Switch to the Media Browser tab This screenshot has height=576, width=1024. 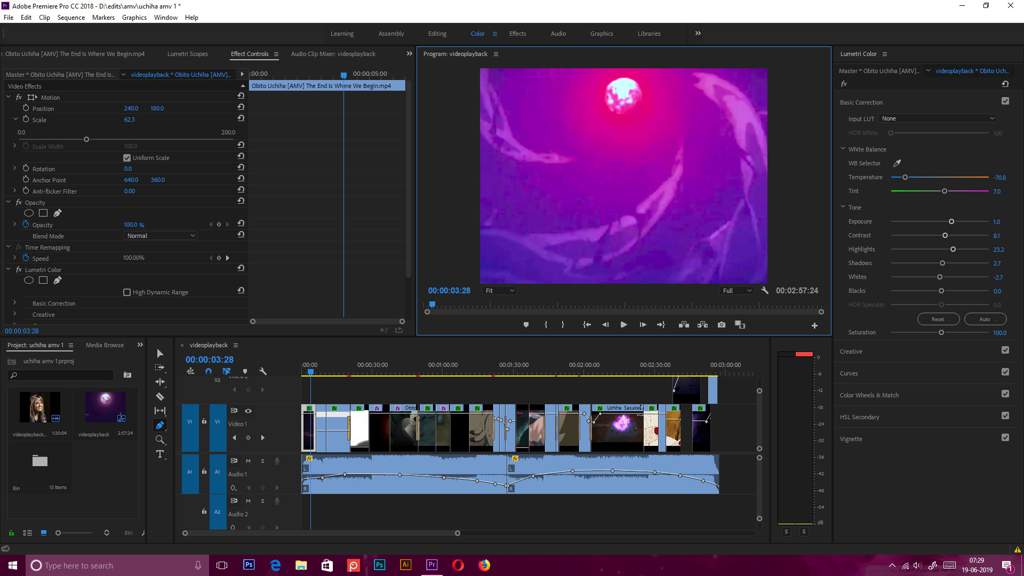104,345
